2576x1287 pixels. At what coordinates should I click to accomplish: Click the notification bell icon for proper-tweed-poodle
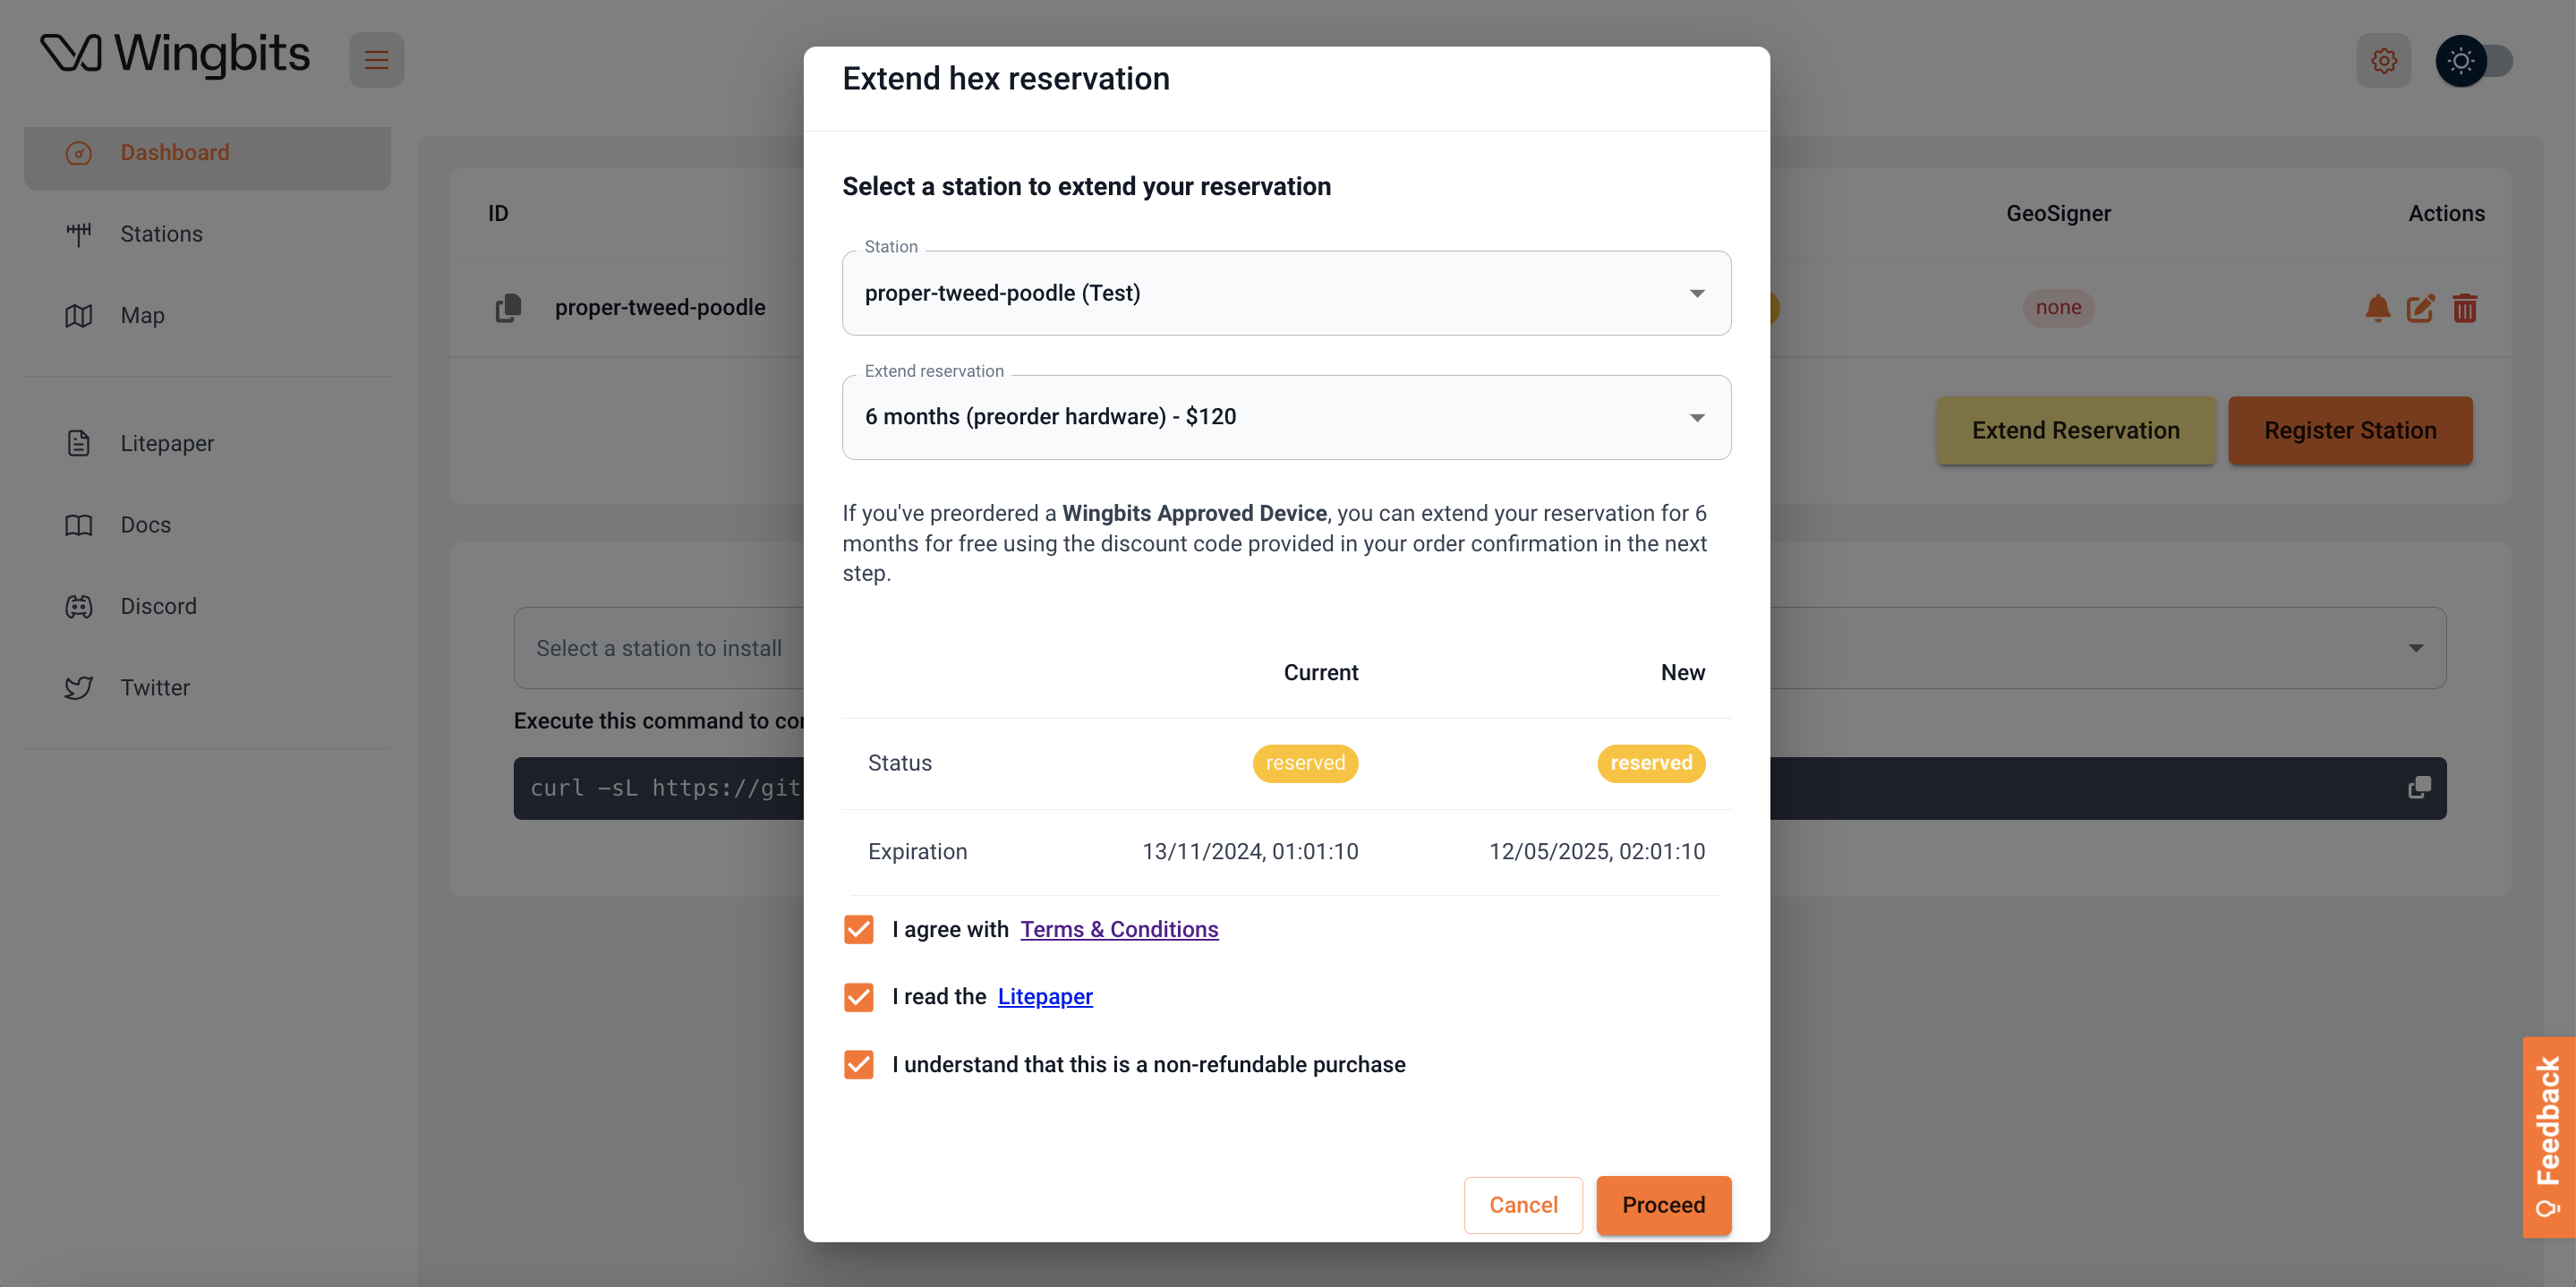(x=2377, y=308)
